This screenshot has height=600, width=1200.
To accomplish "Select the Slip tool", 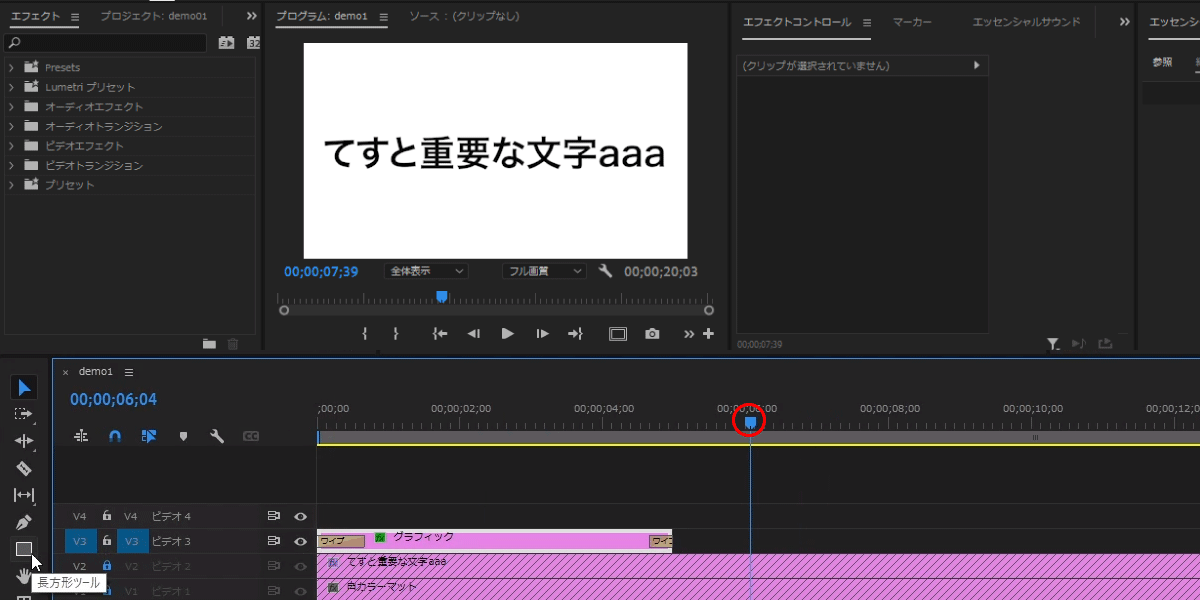I will (24, 495).
